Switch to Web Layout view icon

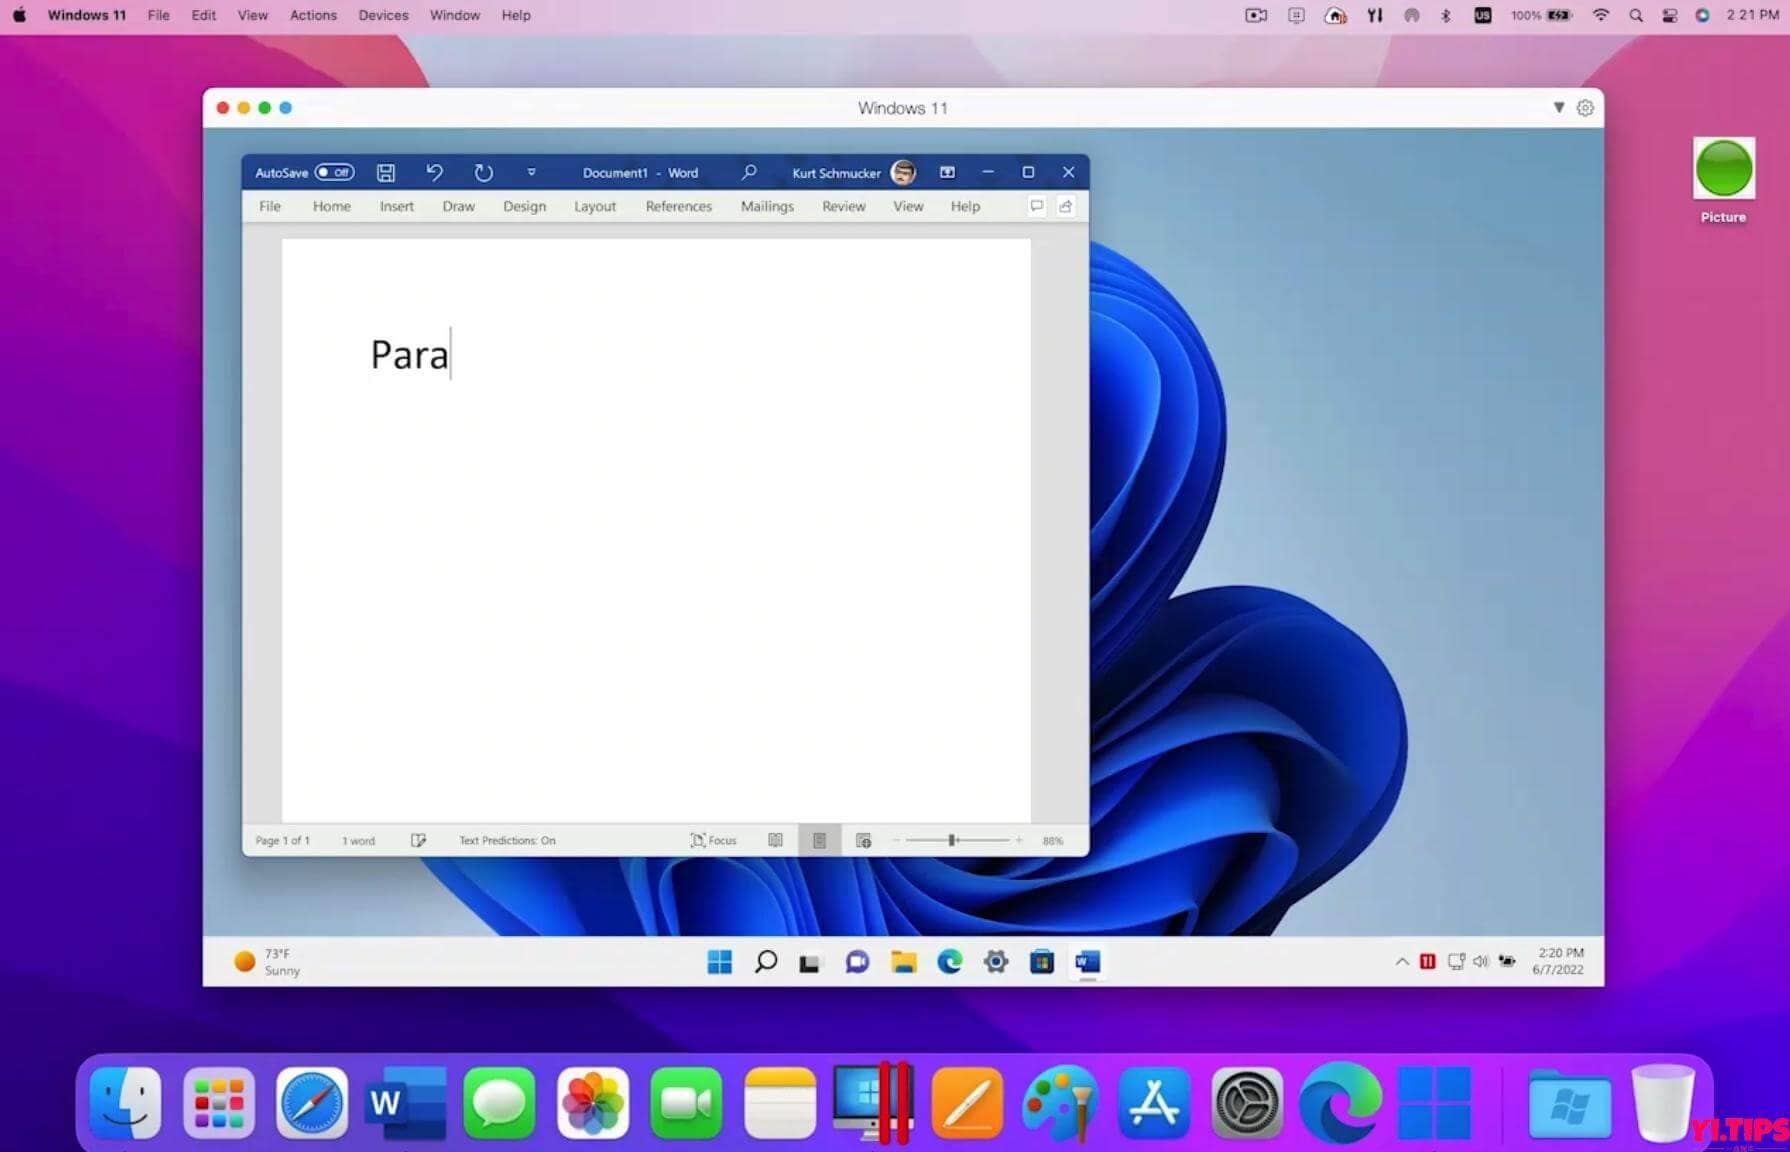click(x=863, y=840)
